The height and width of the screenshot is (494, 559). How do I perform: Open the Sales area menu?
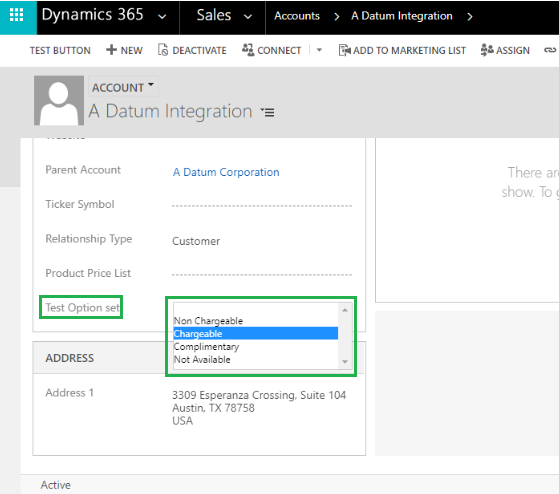214,15
